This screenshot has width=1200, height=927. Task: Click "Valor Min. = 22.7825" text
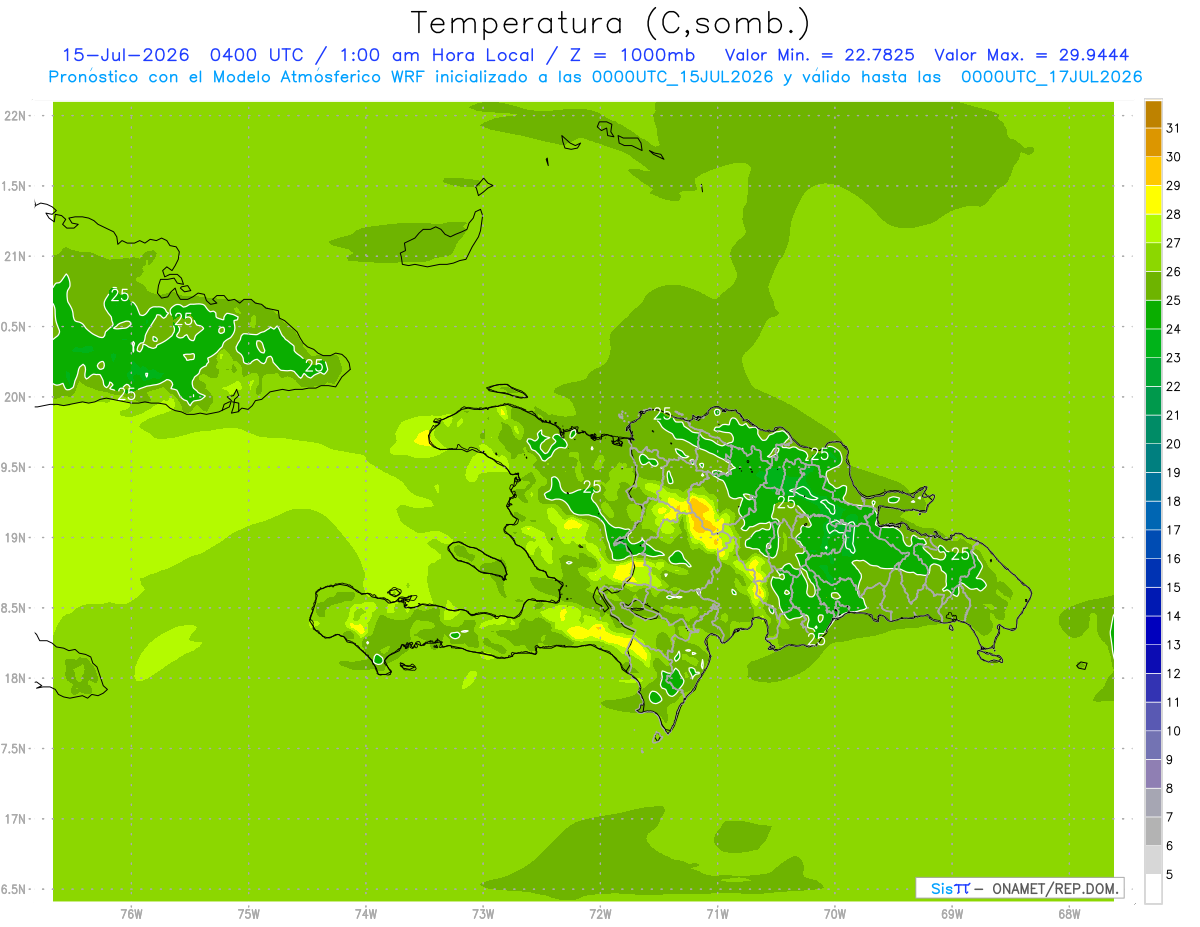point(820,55)
